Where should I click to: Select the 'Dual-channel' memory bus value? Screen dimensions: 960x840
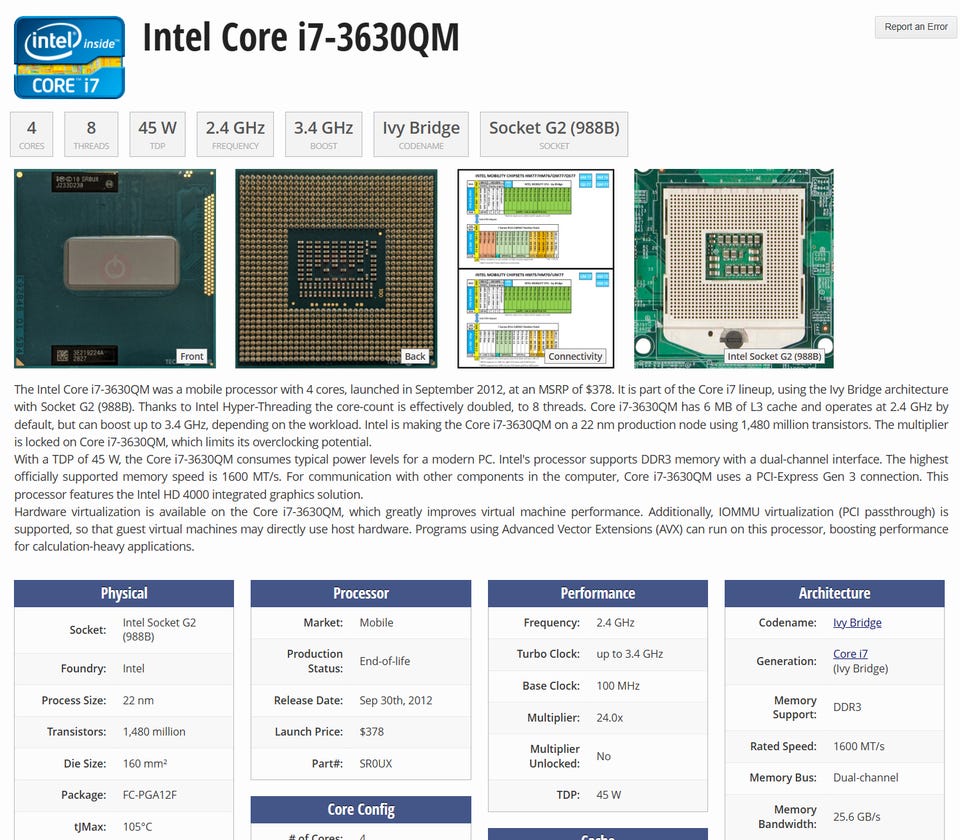pyautogui.click(x=866, y=778)
